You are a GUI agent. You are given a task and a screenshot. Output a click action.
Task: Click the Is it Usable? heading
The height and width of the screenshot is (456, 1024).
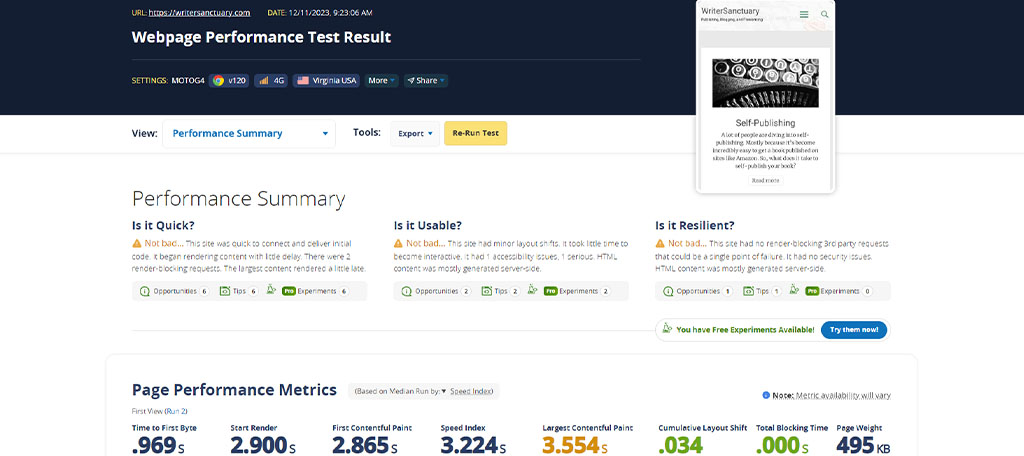click(x=428, y=225)
